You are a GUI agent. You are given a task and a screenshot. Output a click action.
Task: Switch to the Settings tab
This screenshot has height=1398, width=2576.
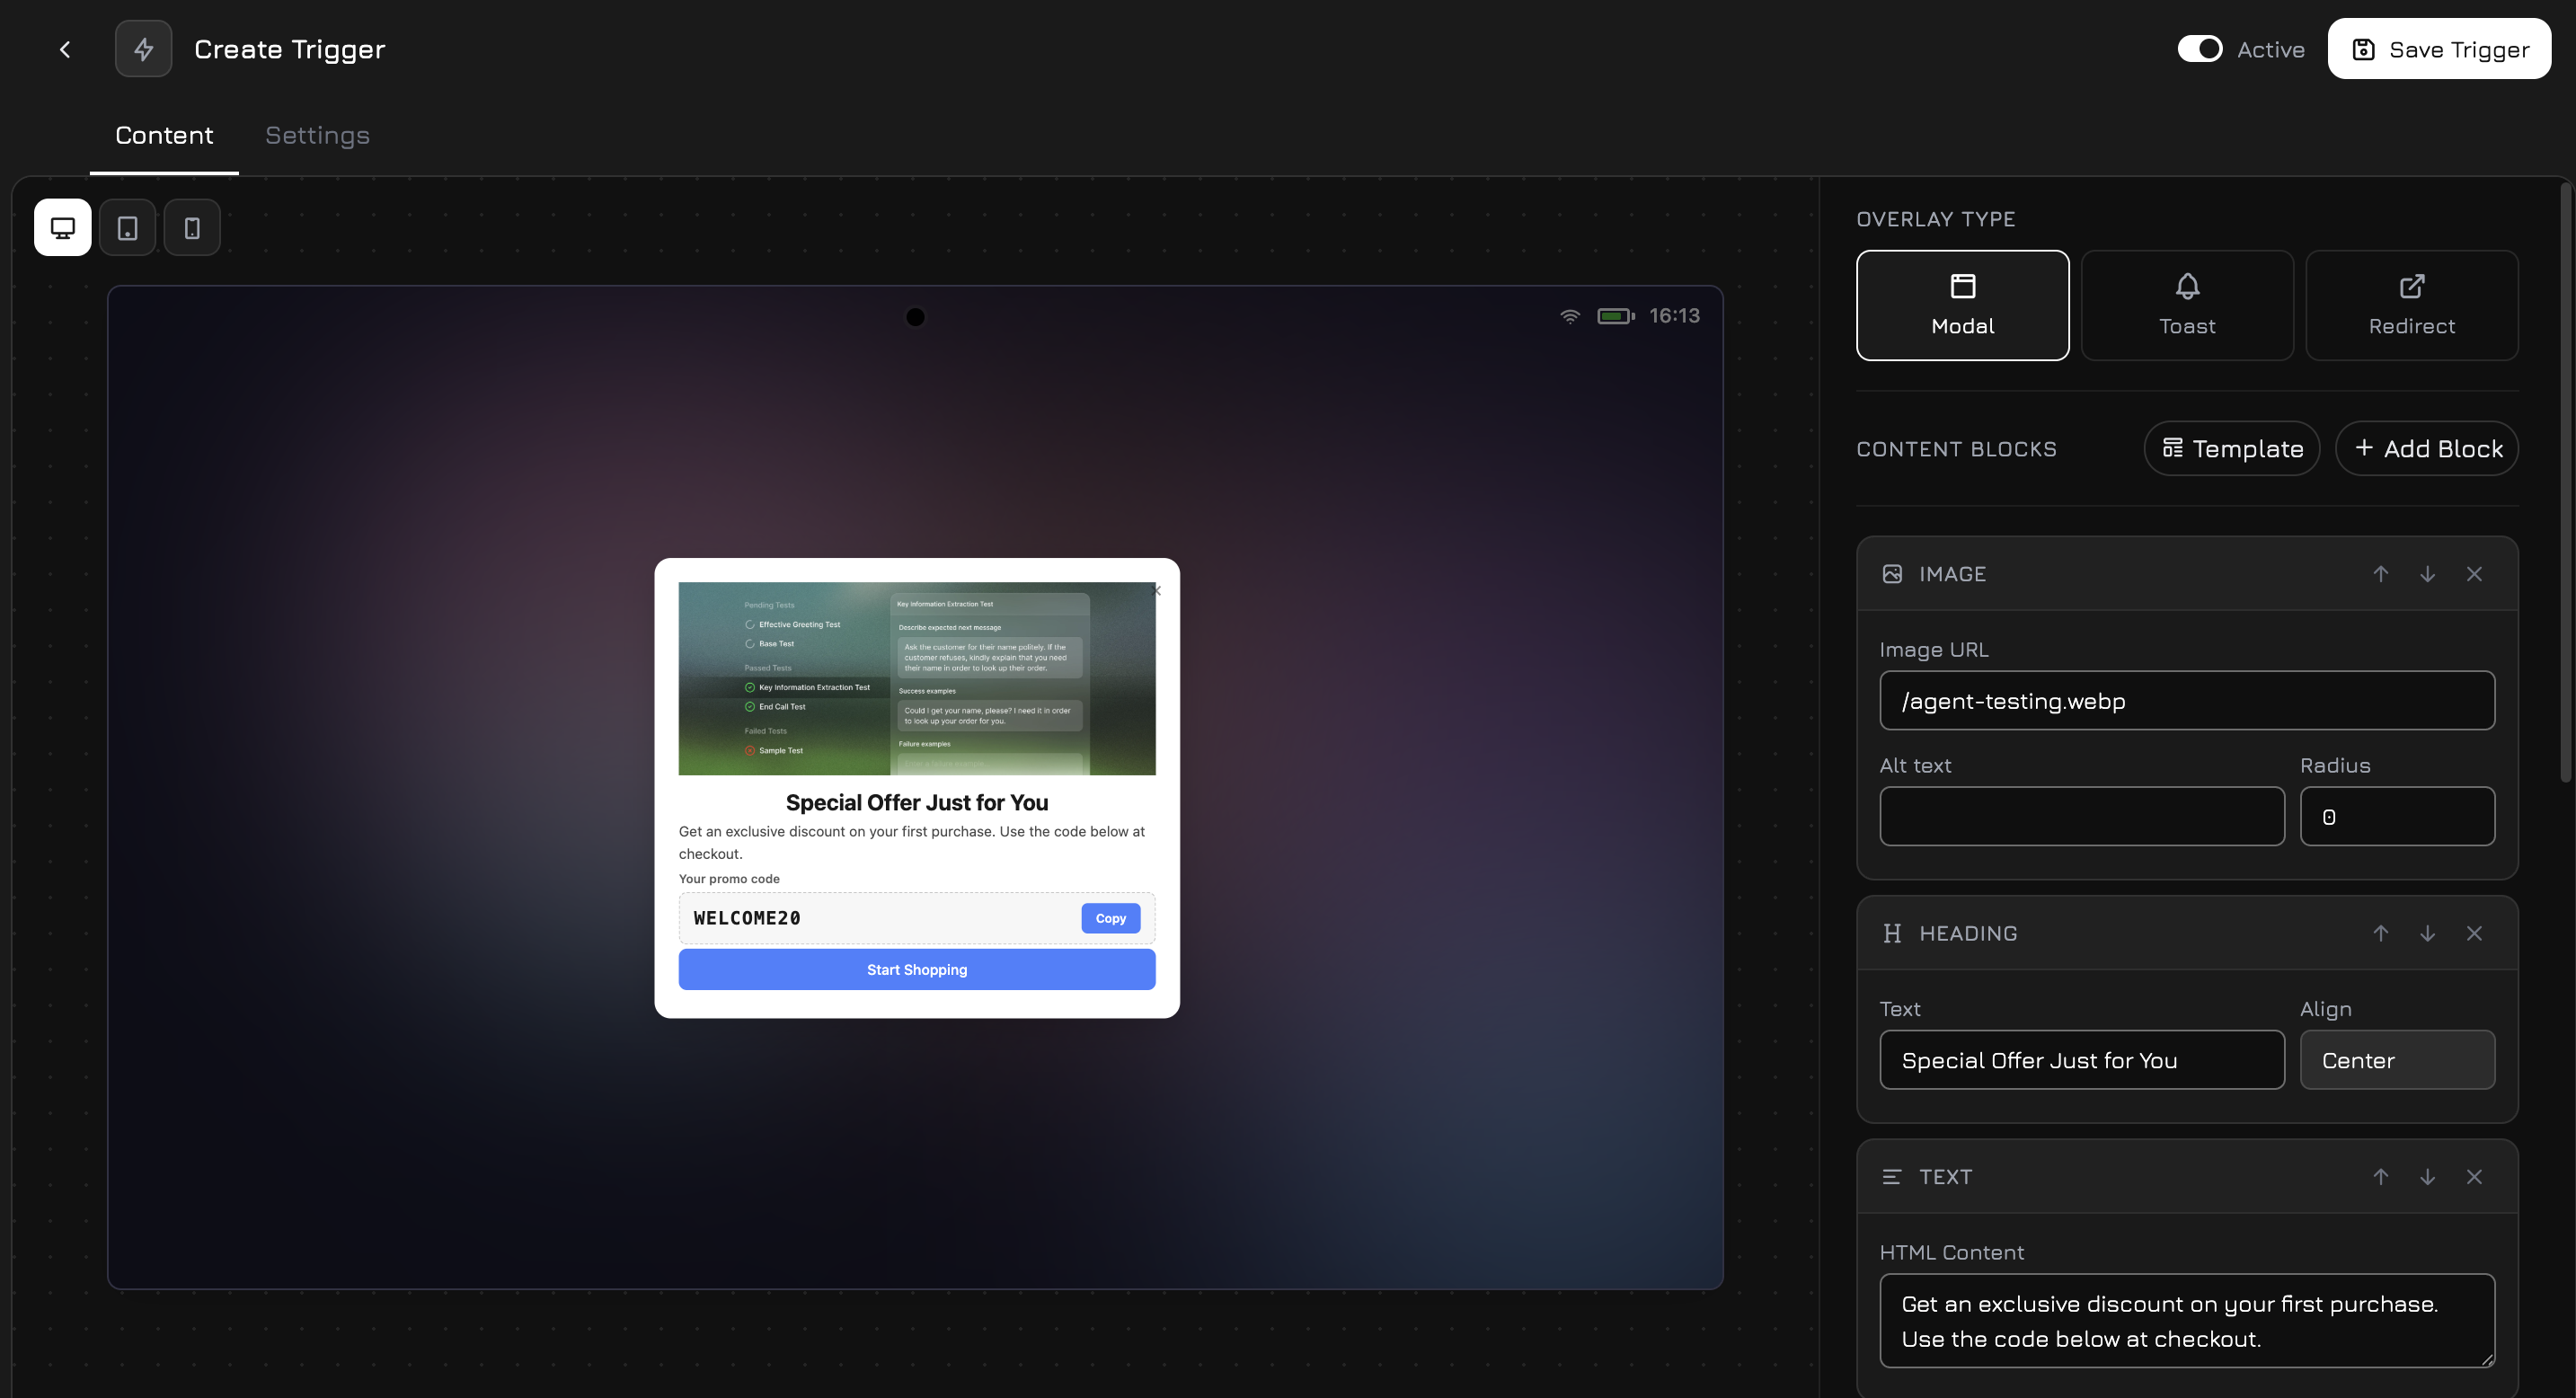[317, 135]
